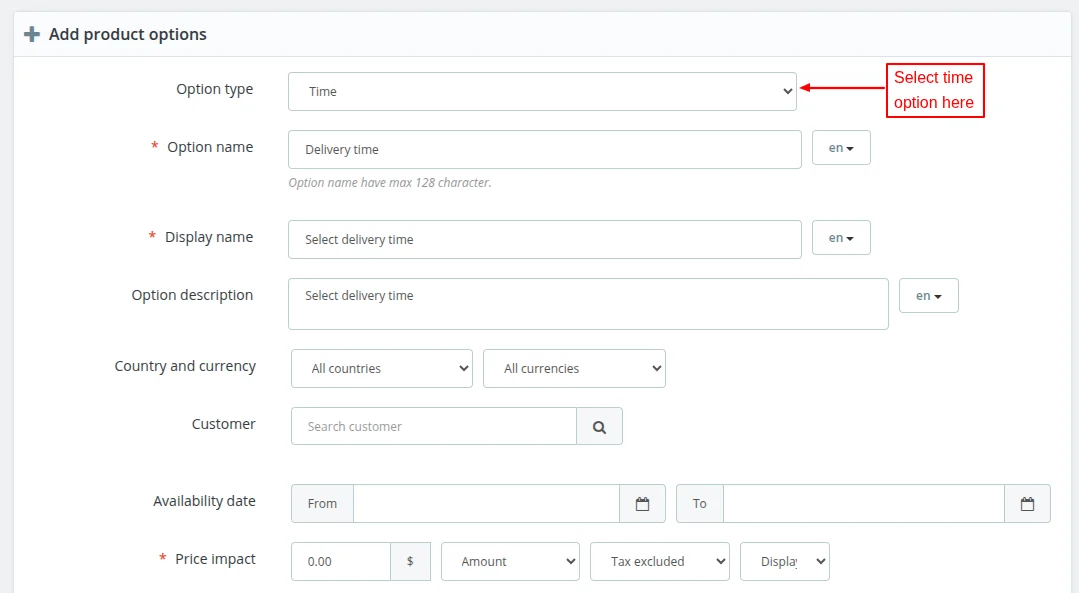Click the Search customer input box
The height and width of the screenshot is (593, 1079).
pyautogui.click(x=433, y=426)
